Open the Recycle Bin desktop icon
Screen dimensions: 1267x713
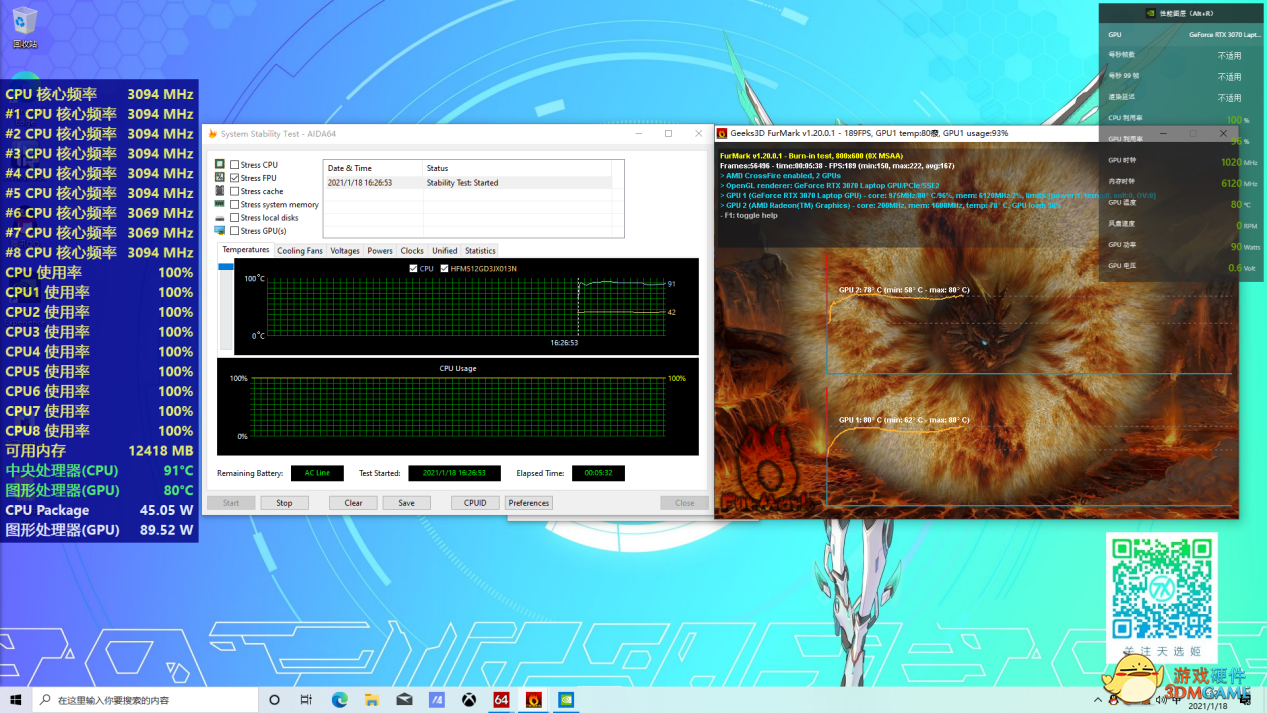click(x=25, y=24)
